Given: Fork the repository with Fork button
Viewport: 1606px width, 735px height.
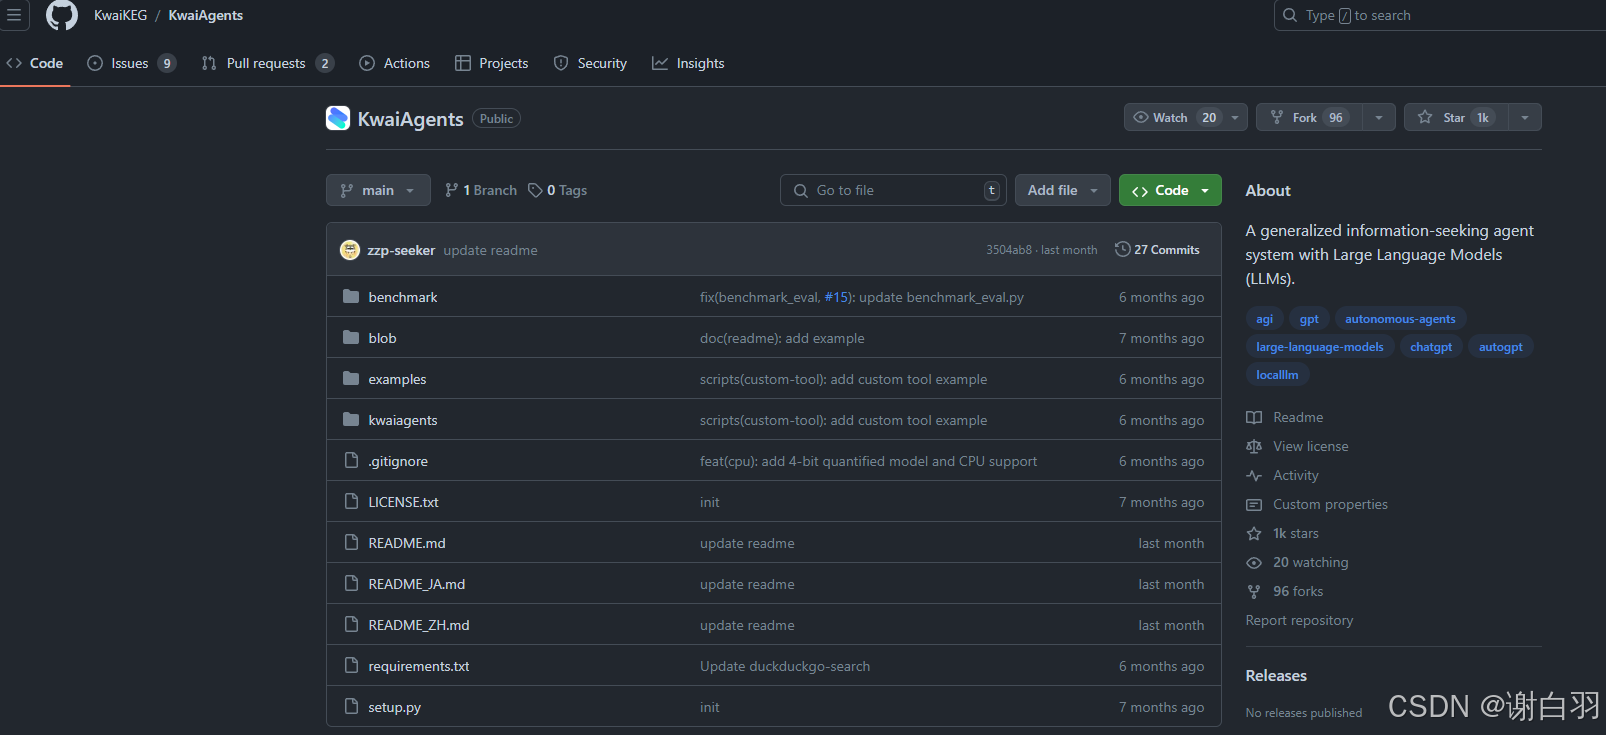Looking at the screenshot, I should point(1309,117).
